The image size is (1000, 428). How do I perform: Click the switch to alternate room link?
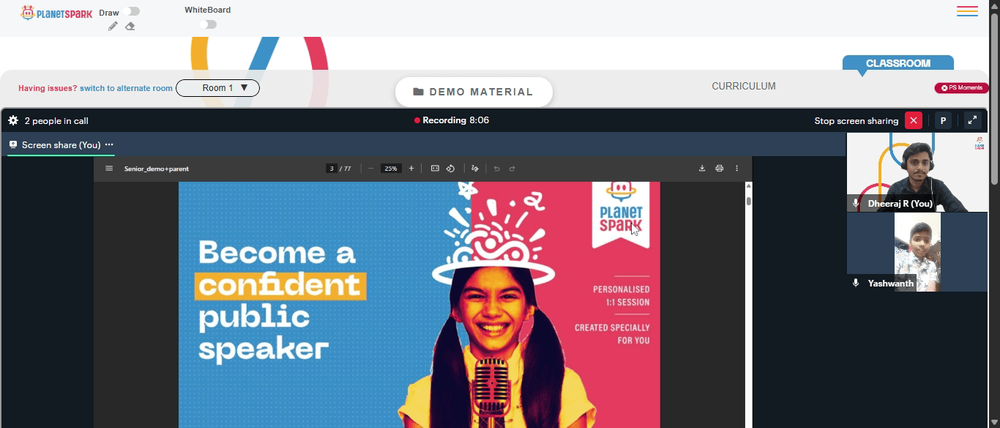126,88
